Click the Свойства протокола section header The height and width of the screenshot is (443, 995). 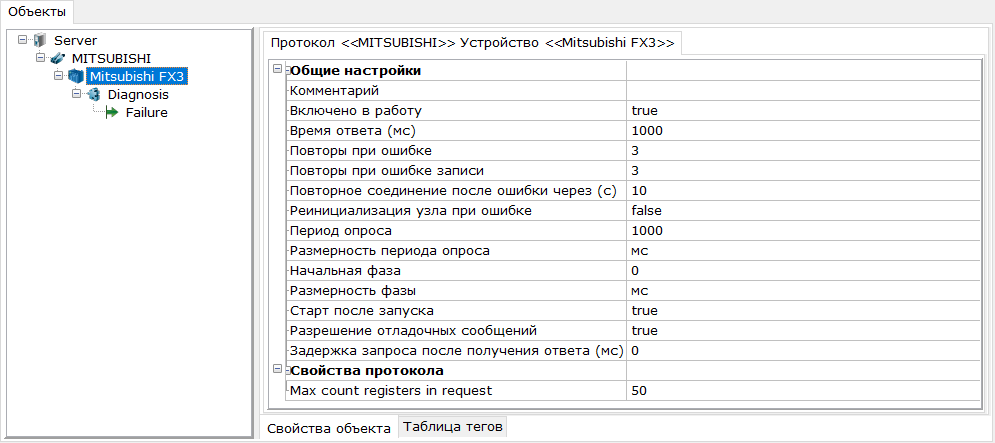point(366,371)
